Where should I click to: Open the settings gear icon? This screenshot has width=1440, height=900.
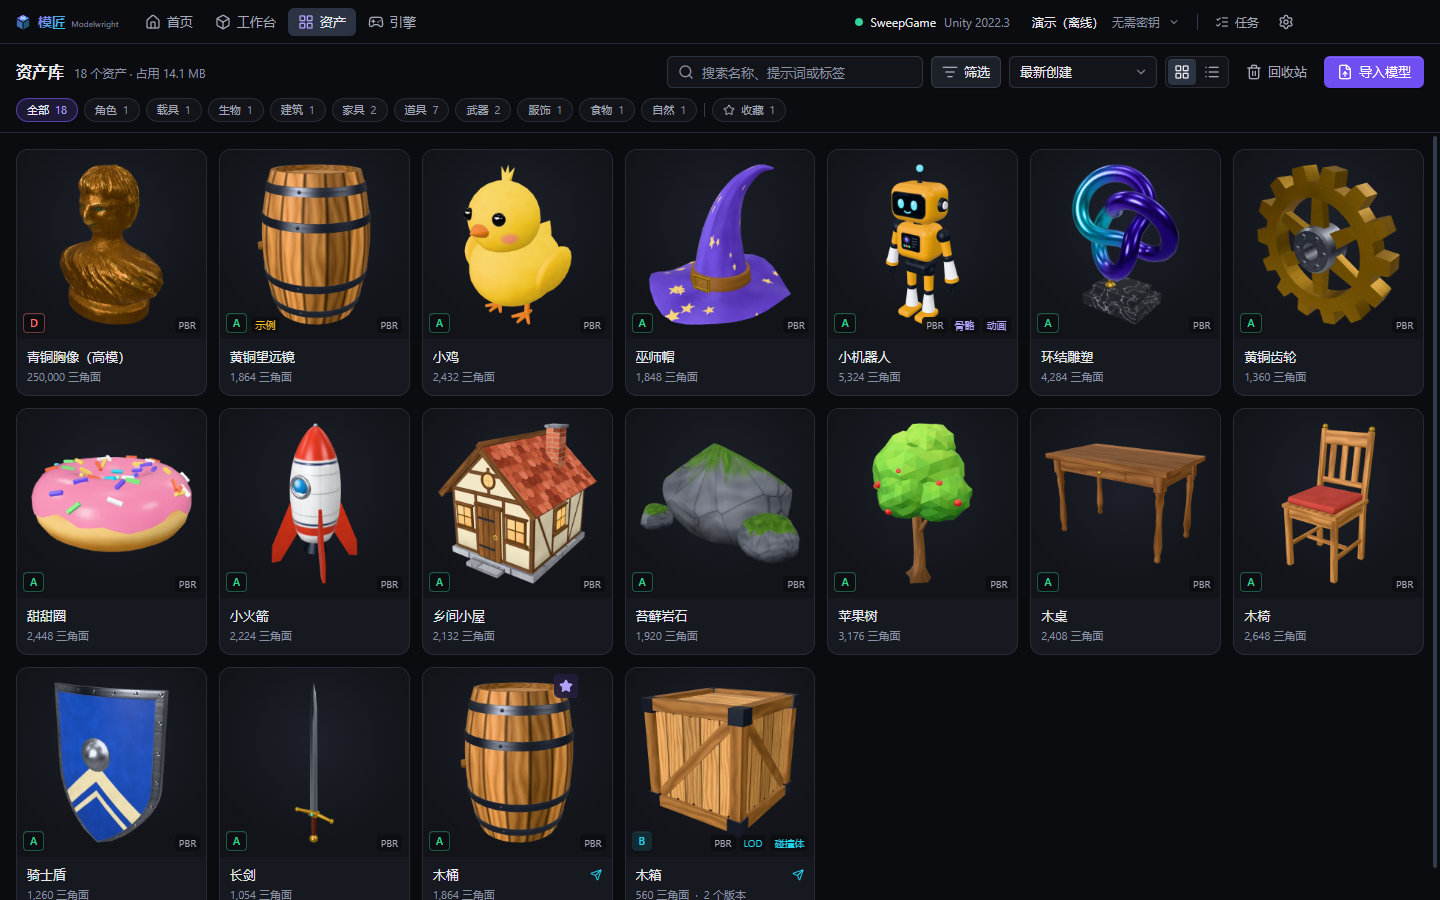click(1286, 22)
